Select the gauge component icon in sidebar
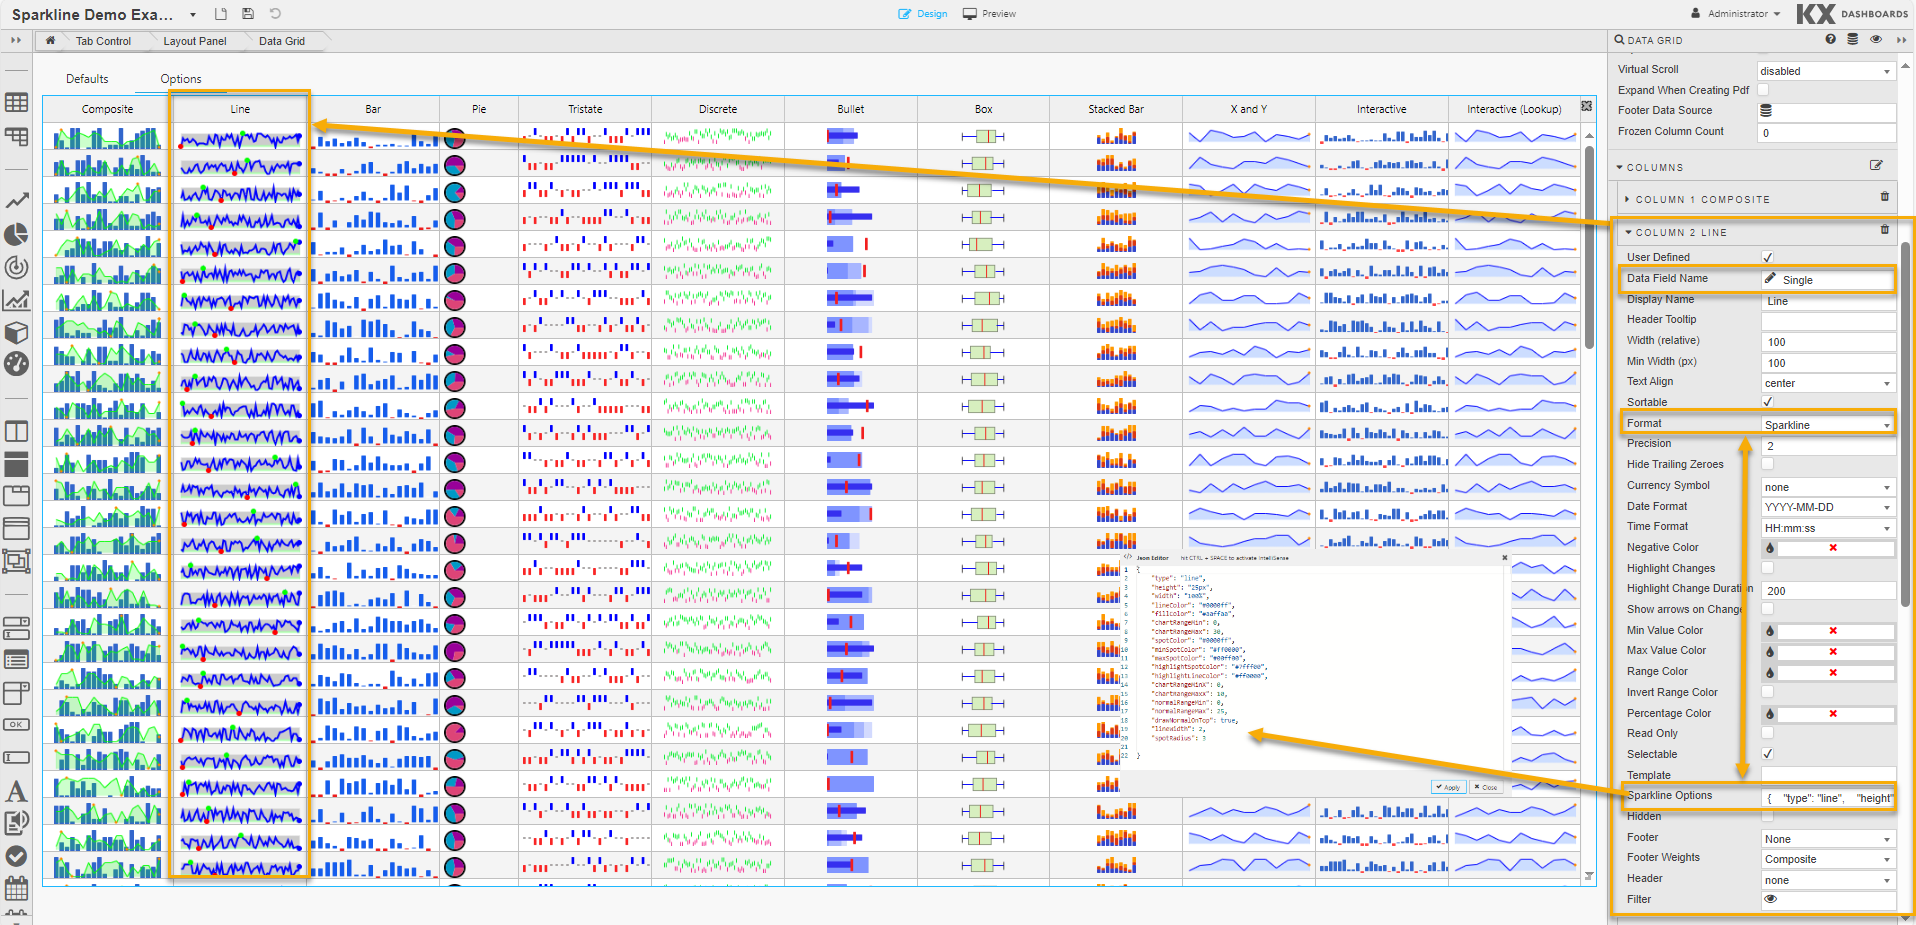 pyautogui.click(x=16, y=364)
